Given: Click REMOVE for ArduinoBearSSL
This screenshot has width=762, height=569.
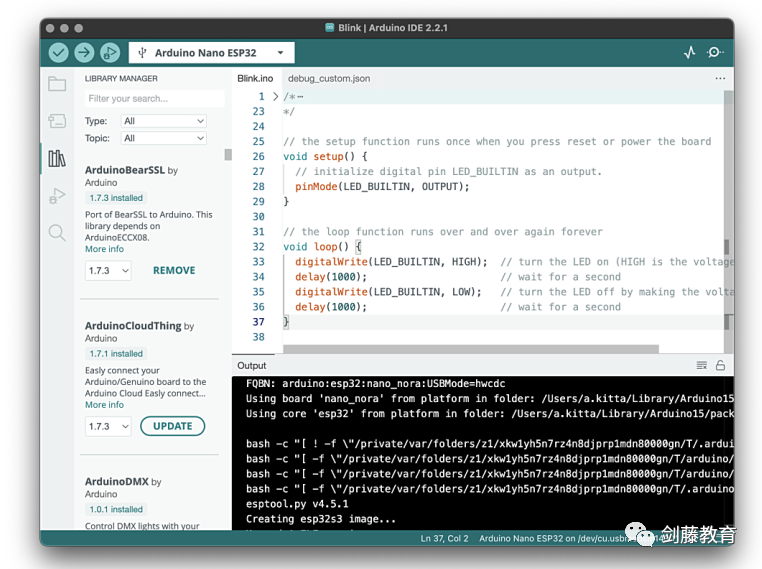Looking at the screenshot, I should [174, 271].
